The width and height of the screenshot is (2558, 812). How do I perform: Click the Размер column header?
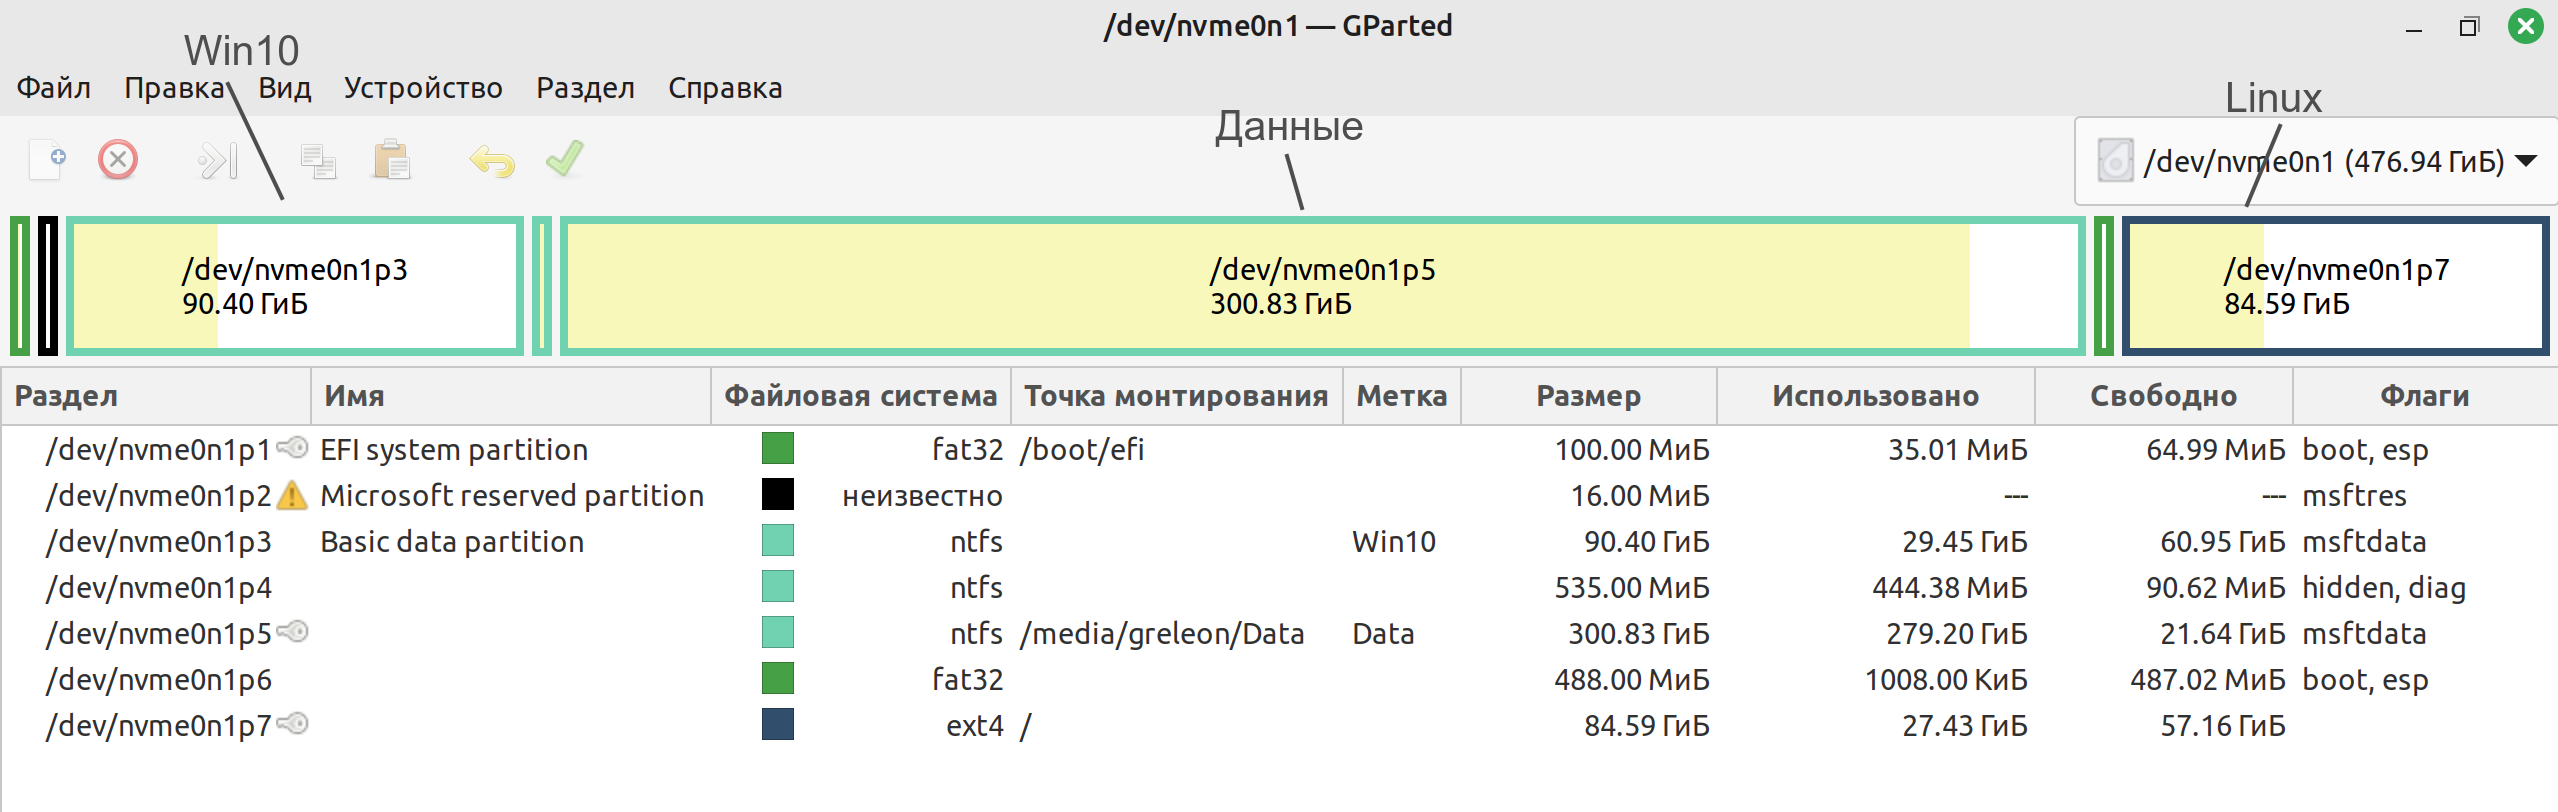click(x=1589, y=396)
